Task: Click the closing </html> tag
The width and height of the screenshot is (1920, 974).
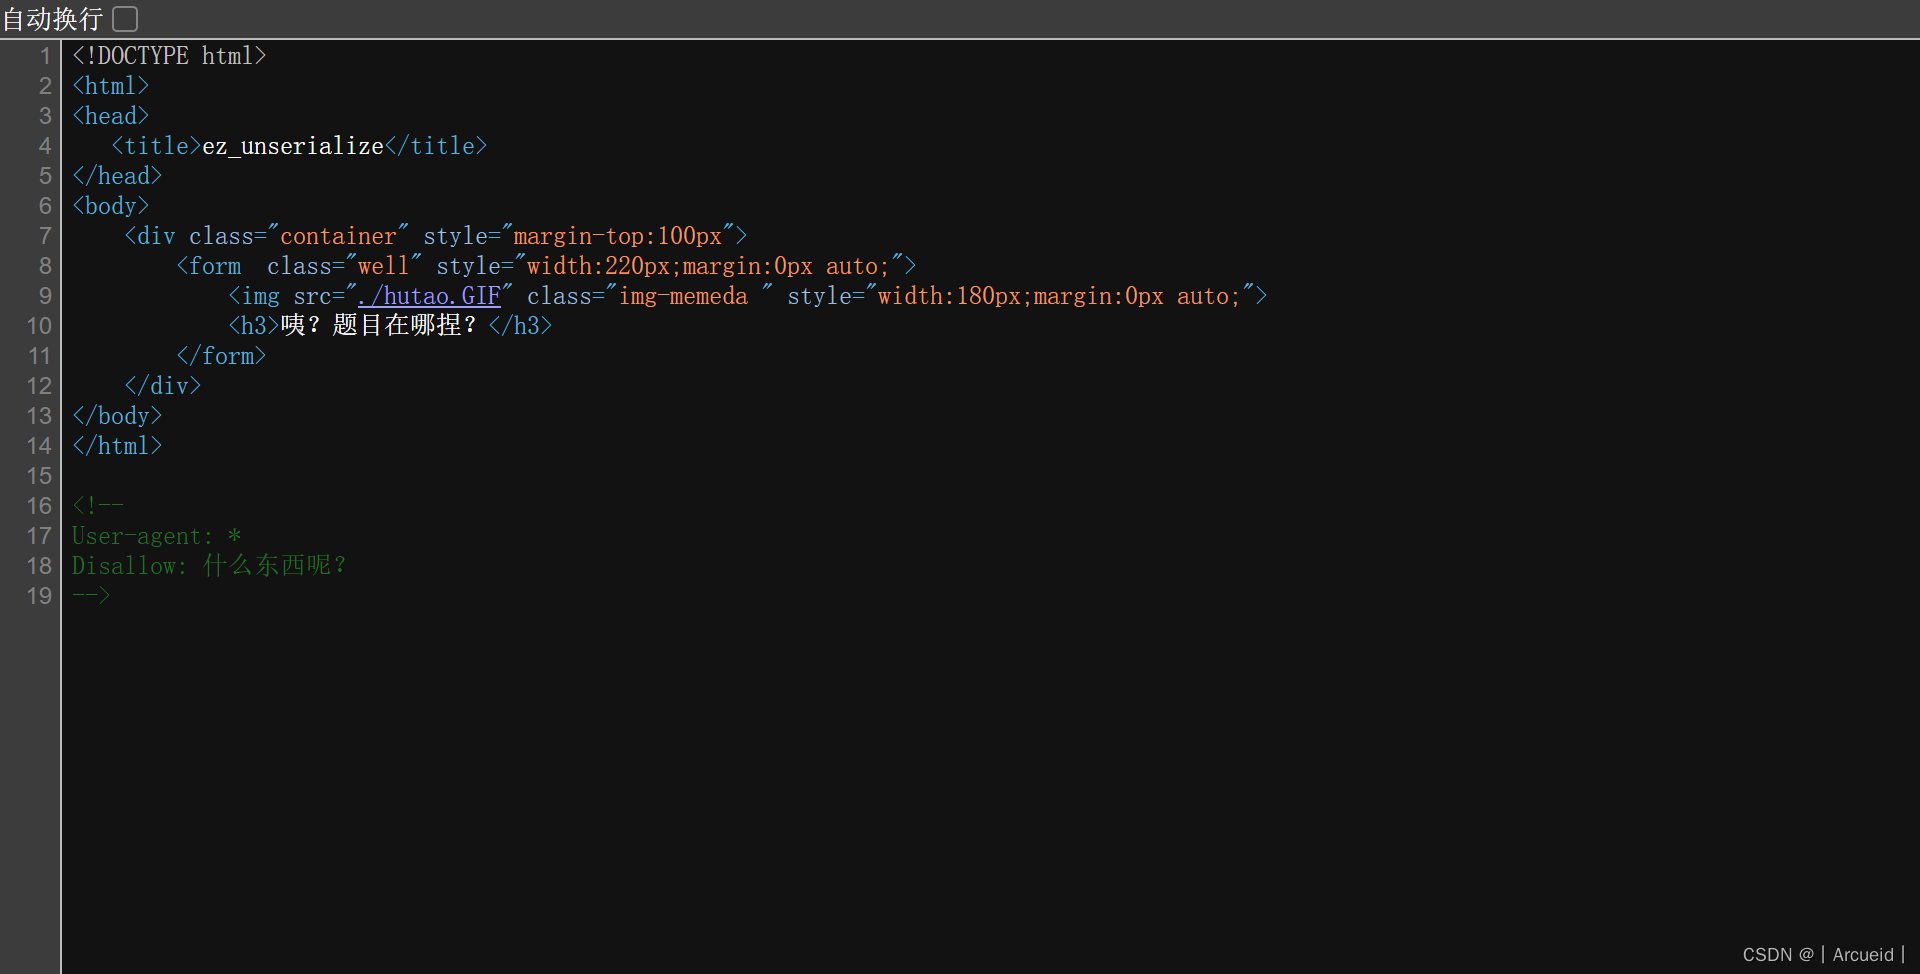Action: [117, 446]
